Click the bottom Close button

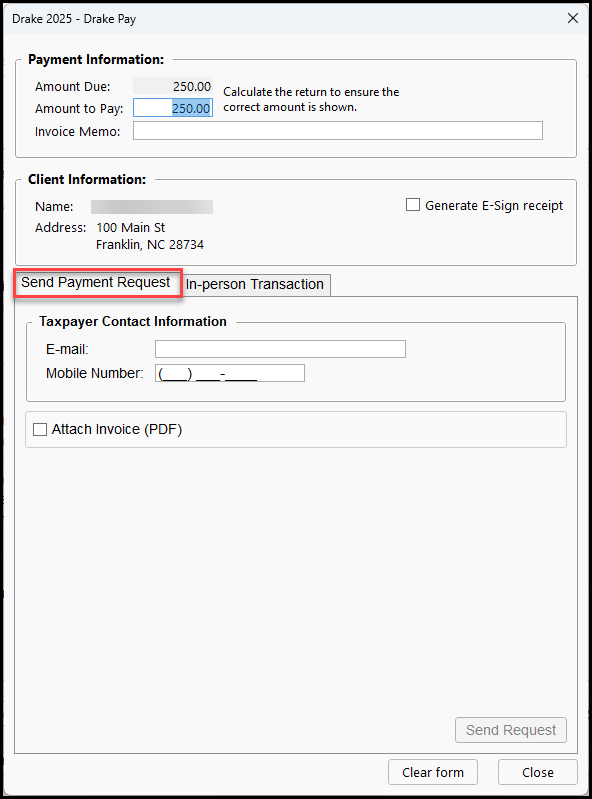(537, 773)
